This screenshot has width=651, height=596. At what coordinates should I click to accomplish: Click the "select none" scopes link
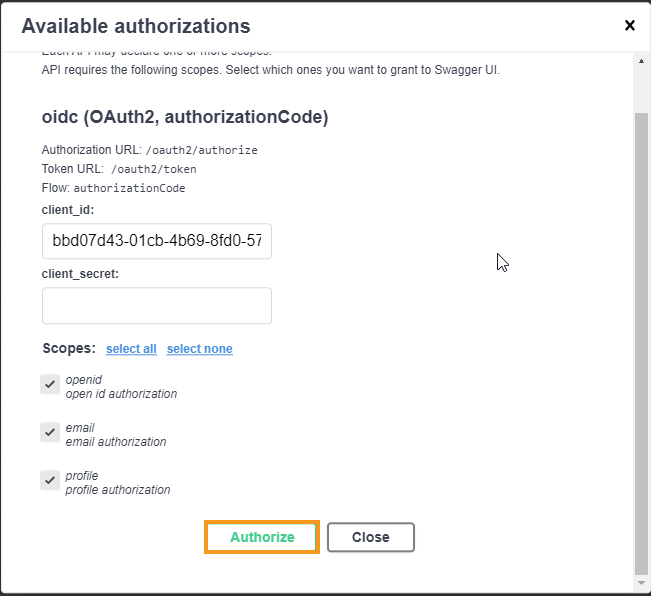point(199,349)
